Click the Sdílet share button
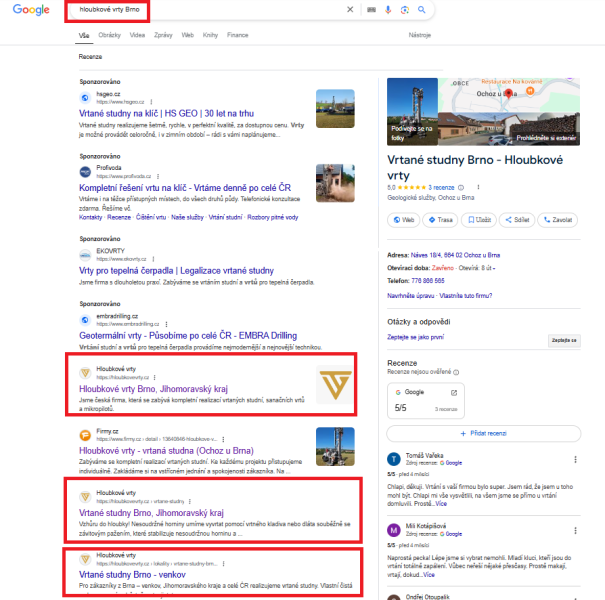Screen dimensions: 605x600 click(517, 220)
